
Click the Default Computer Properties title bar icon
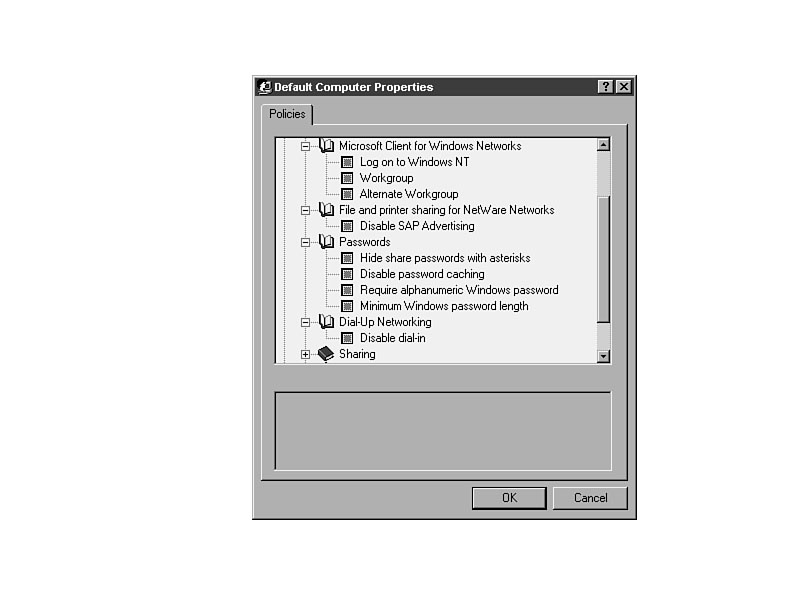tap(264, 87)
